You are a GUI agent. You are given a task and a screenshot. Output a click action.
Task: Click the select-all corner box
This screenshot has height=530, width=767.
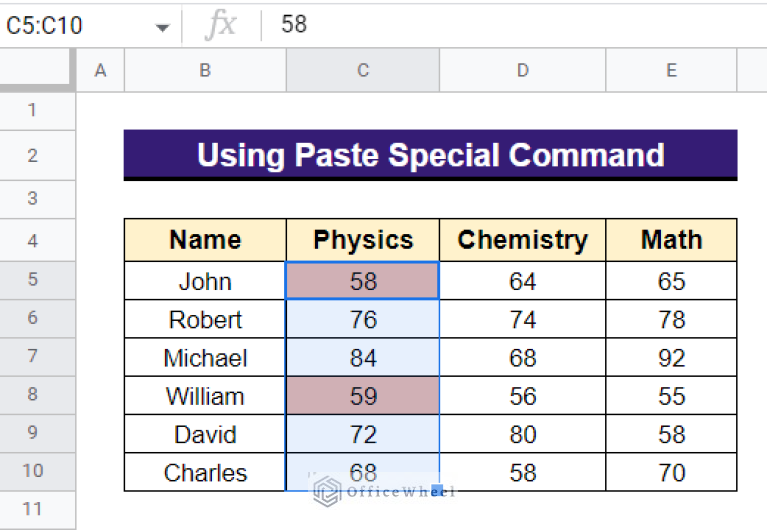click(37, 69)
